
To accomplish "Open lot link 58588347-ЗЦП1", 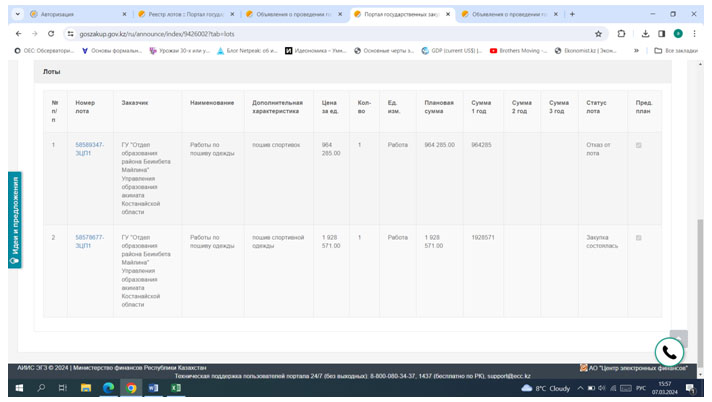I will 89,149.
